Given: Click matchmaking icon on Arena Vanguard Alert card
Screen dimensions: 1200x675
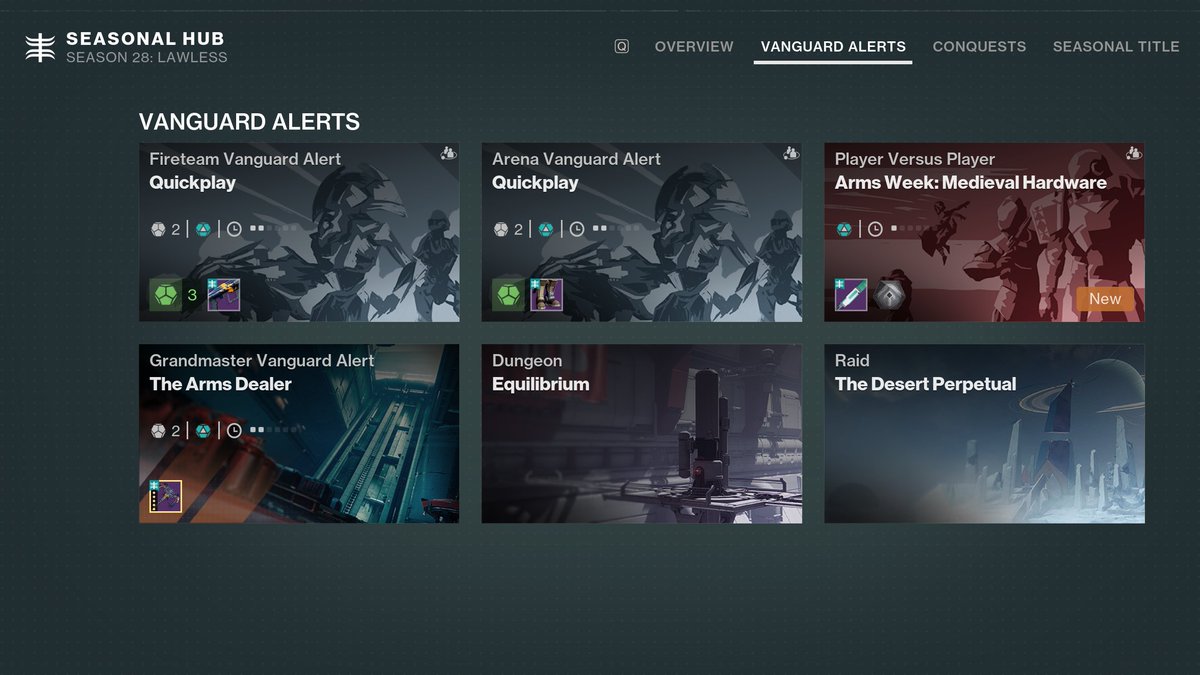Looking at the screenshot, I should tap(792, 153).
